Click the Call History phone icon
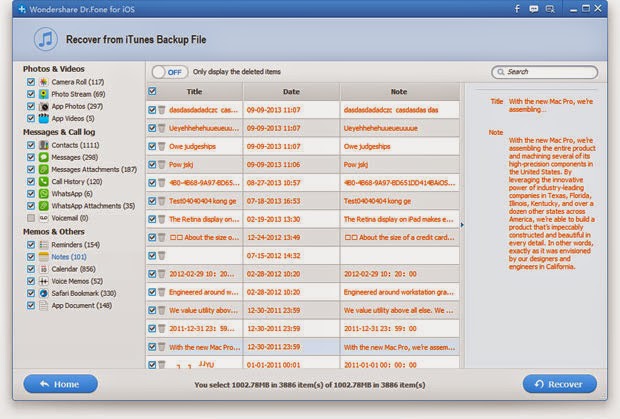The width and height of the screenshot is (620, 419). [43, 181]
